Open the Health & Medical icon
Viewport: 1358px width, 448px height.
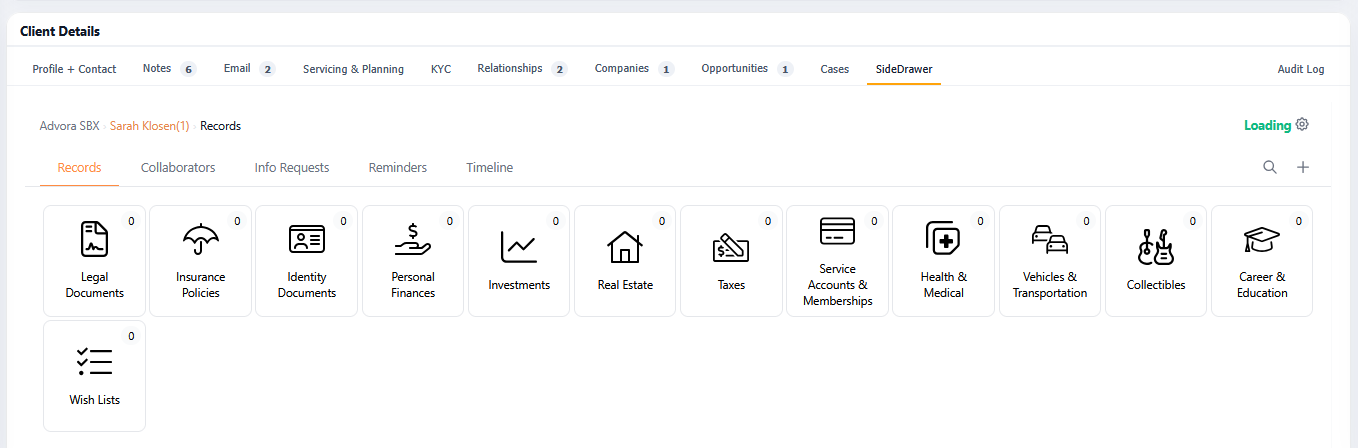click(943, 239)
